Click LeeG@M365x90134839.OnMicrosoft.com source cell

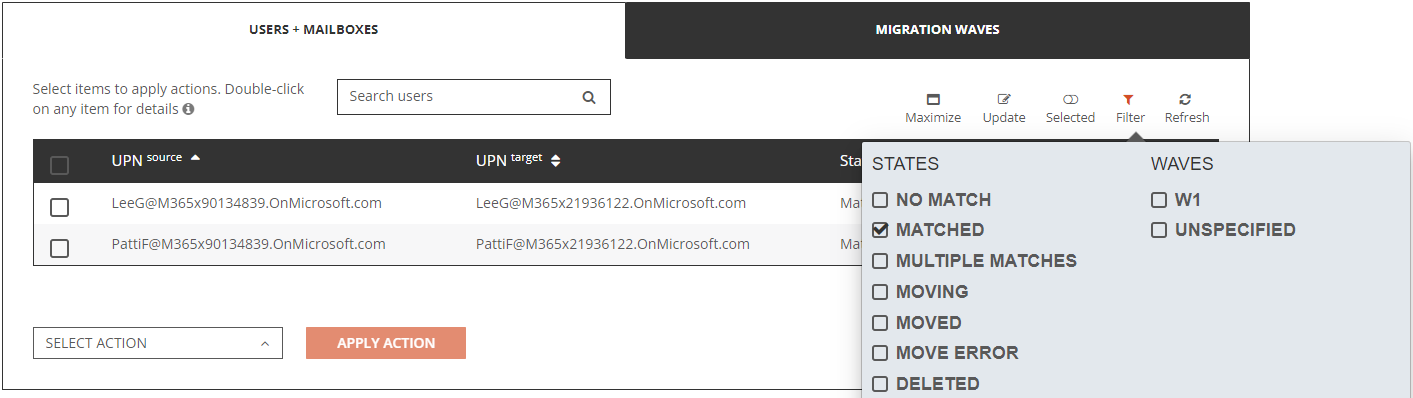[247, 203]
